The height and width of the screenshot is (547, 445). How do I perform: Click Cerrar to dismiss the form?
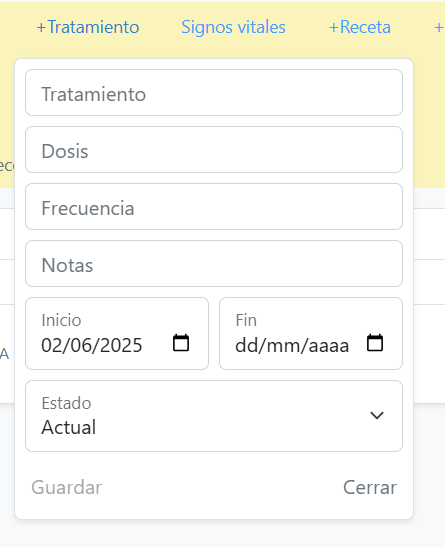pos(370,487)
